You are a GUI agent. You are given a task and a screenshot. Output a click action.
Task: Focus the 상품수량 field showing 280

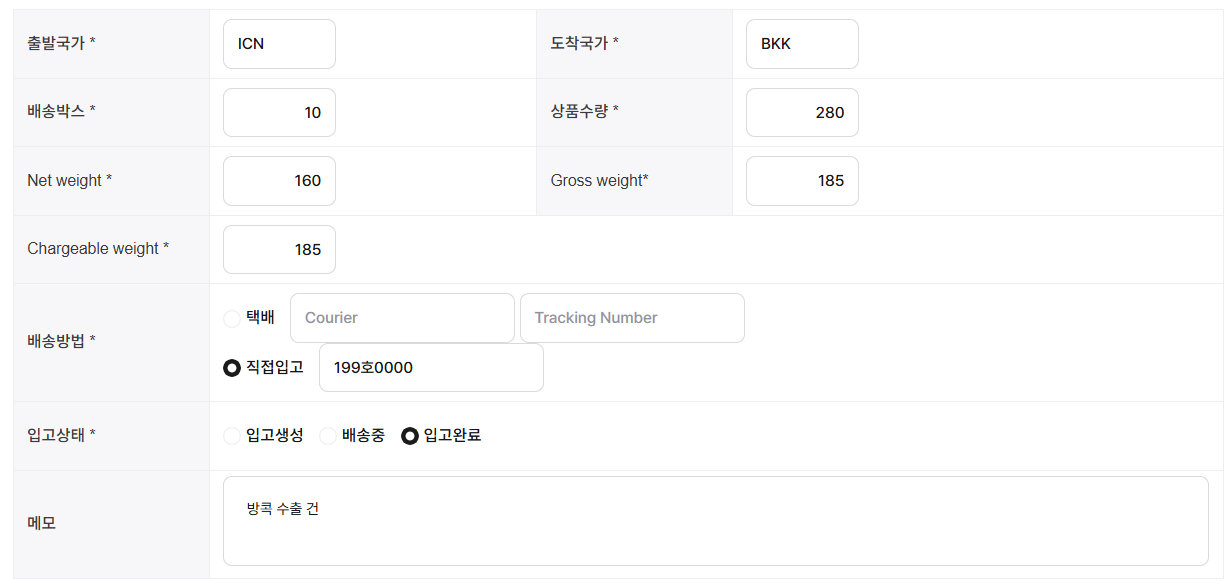coord(802,112)
